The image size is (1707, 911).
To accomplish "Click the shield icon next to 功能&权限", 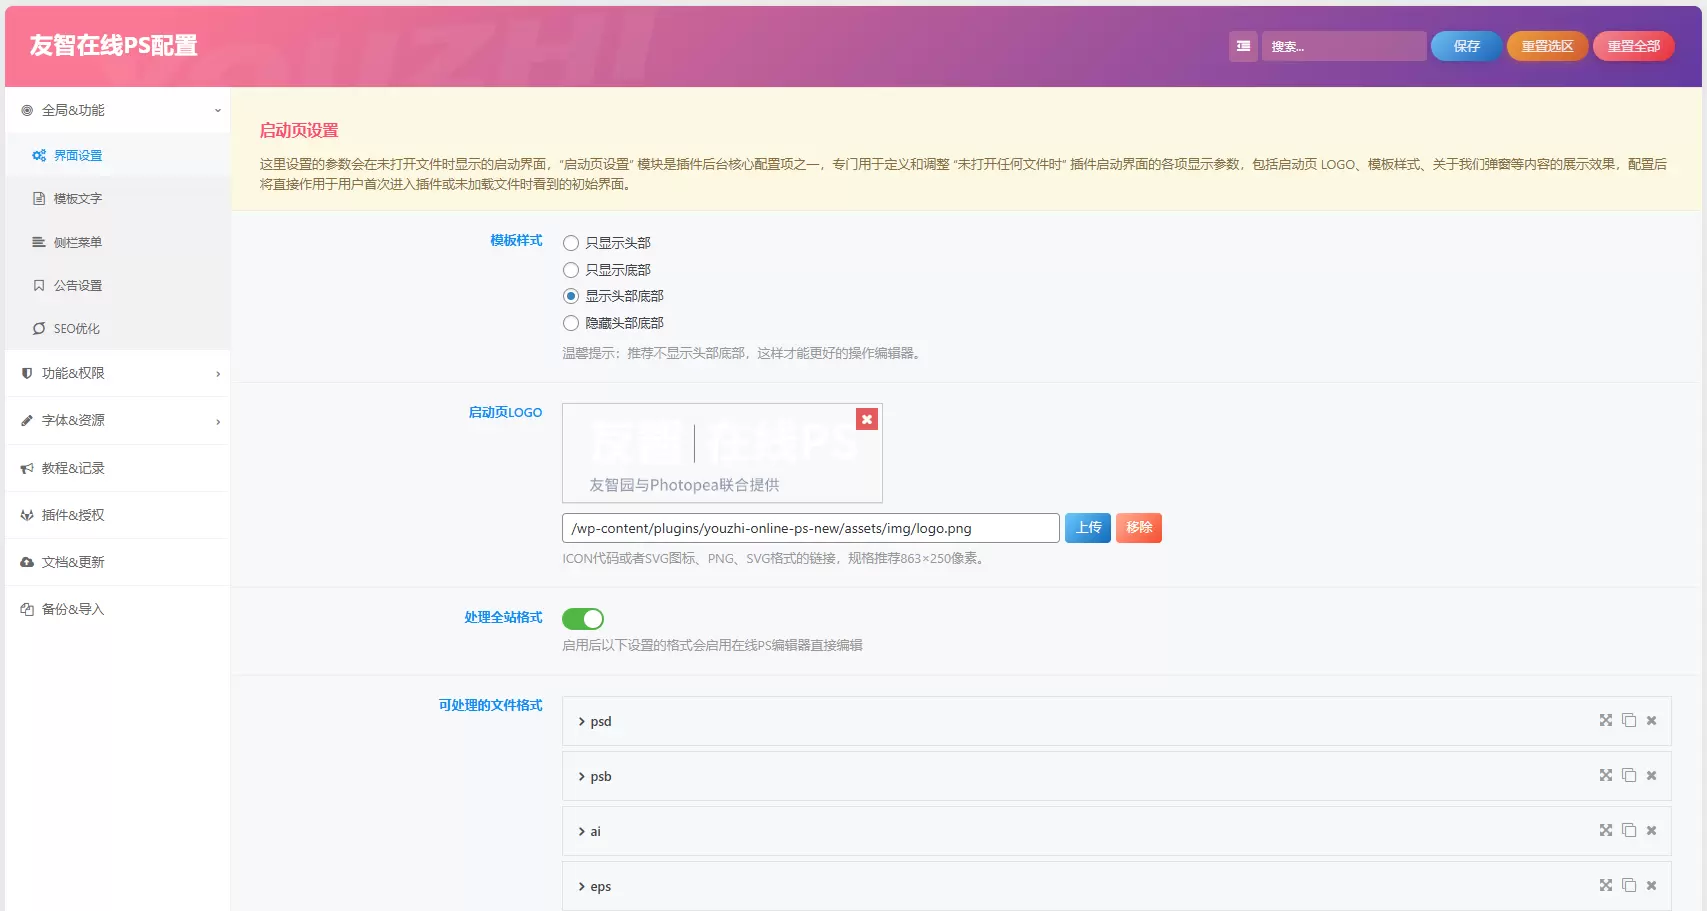I will pyautogui.click(x=27, y=373).
